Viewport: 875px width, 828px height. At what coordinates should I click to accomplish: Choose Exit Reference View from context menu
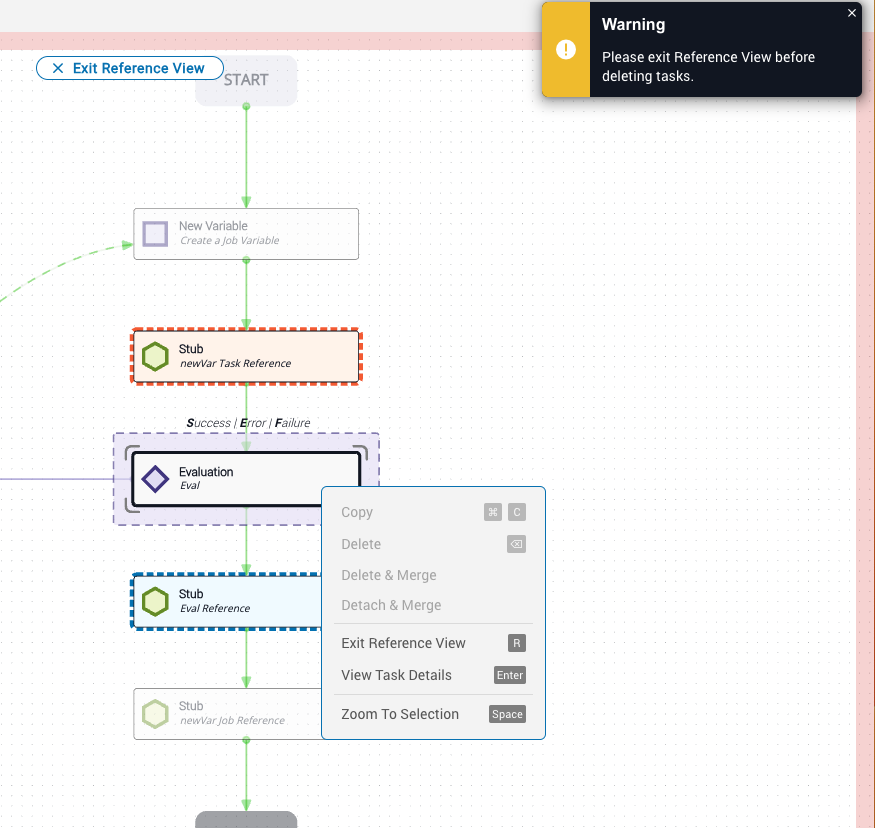403,643
